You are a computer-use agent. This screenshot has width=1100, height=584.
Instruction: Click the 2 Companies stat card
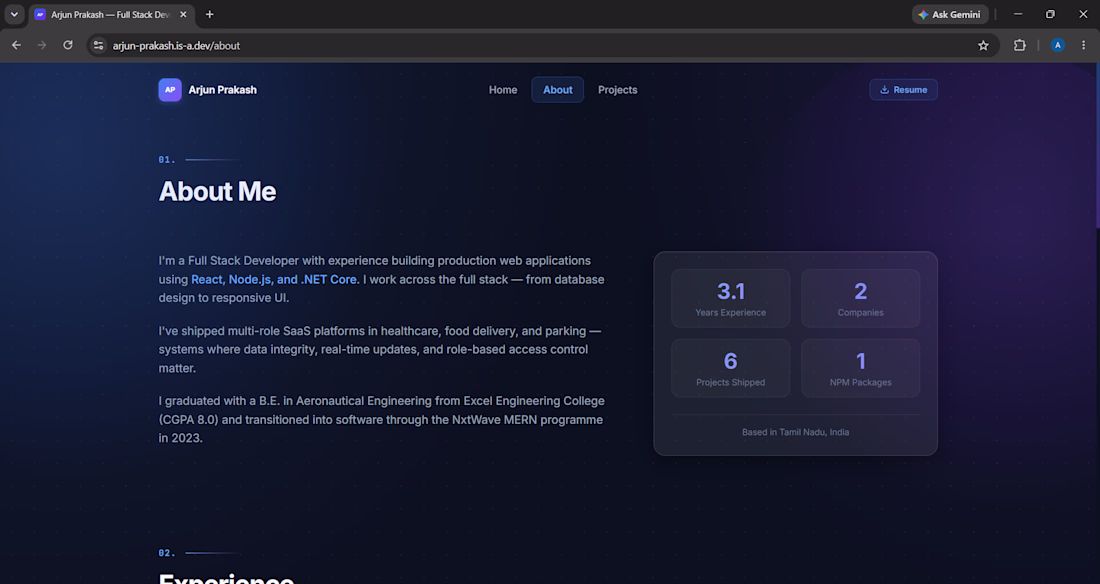click(860, 298)
